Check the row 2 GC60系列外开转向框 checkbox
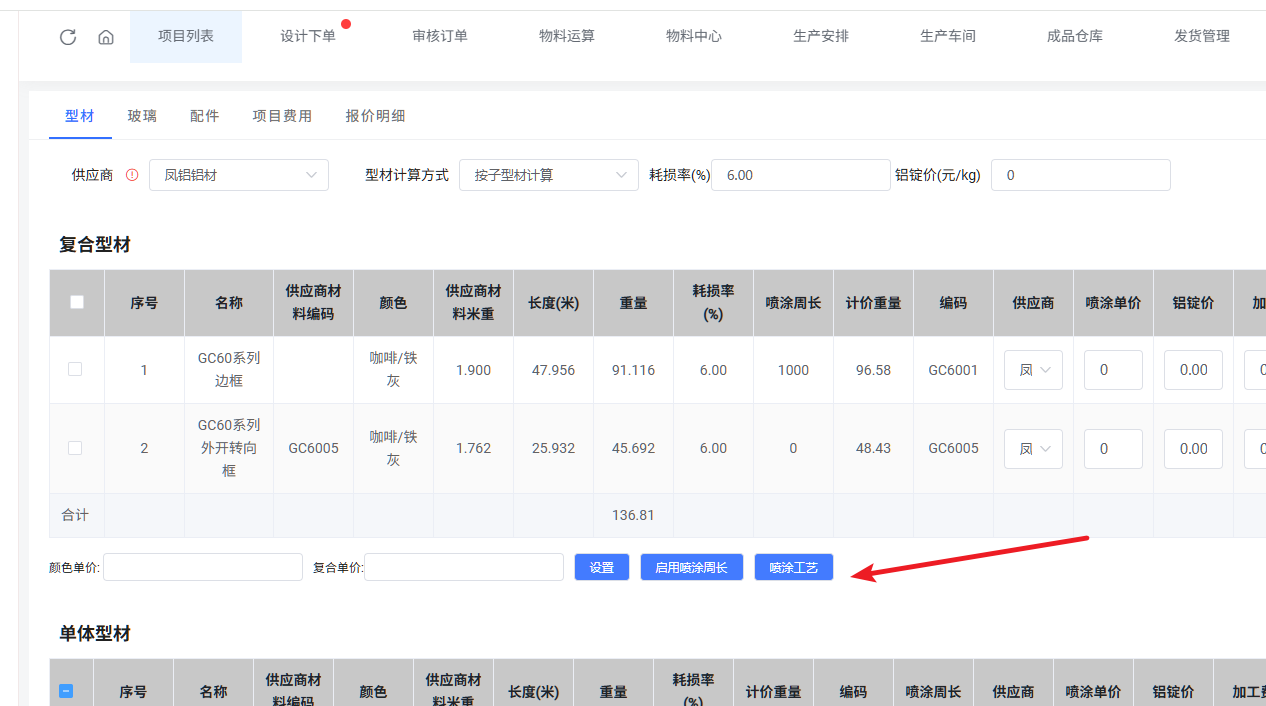This screenshot has width=1266, height=706. 75,448
